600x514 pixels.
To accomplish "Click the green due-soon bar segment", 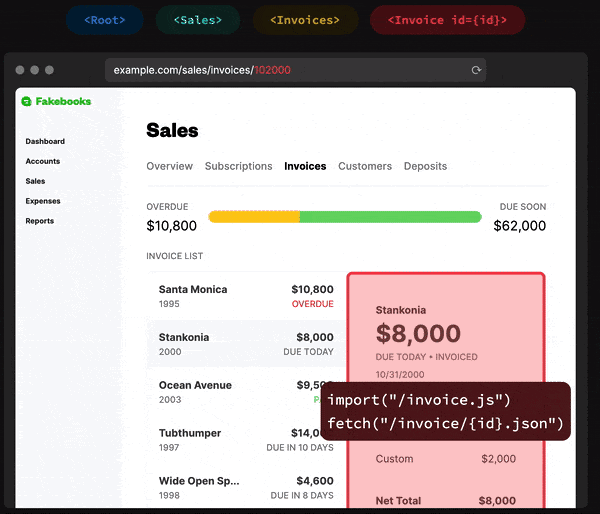I will pyautogui.click(x=391, y=217).
